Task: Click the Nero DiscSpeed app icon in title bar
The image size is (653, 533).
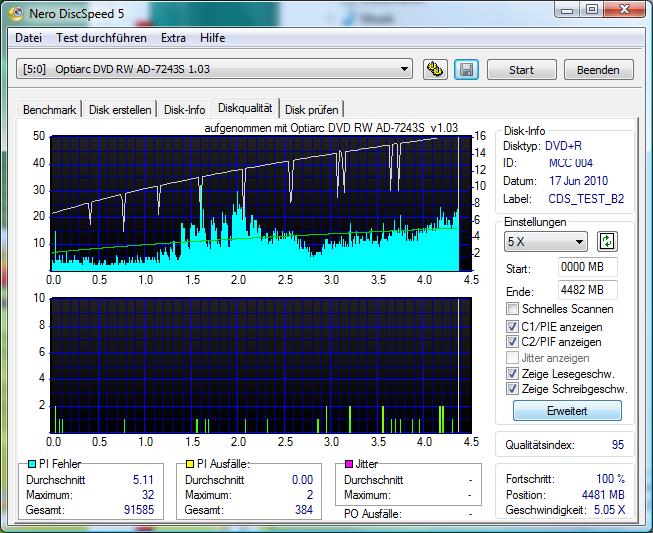Action: point(16,14)
